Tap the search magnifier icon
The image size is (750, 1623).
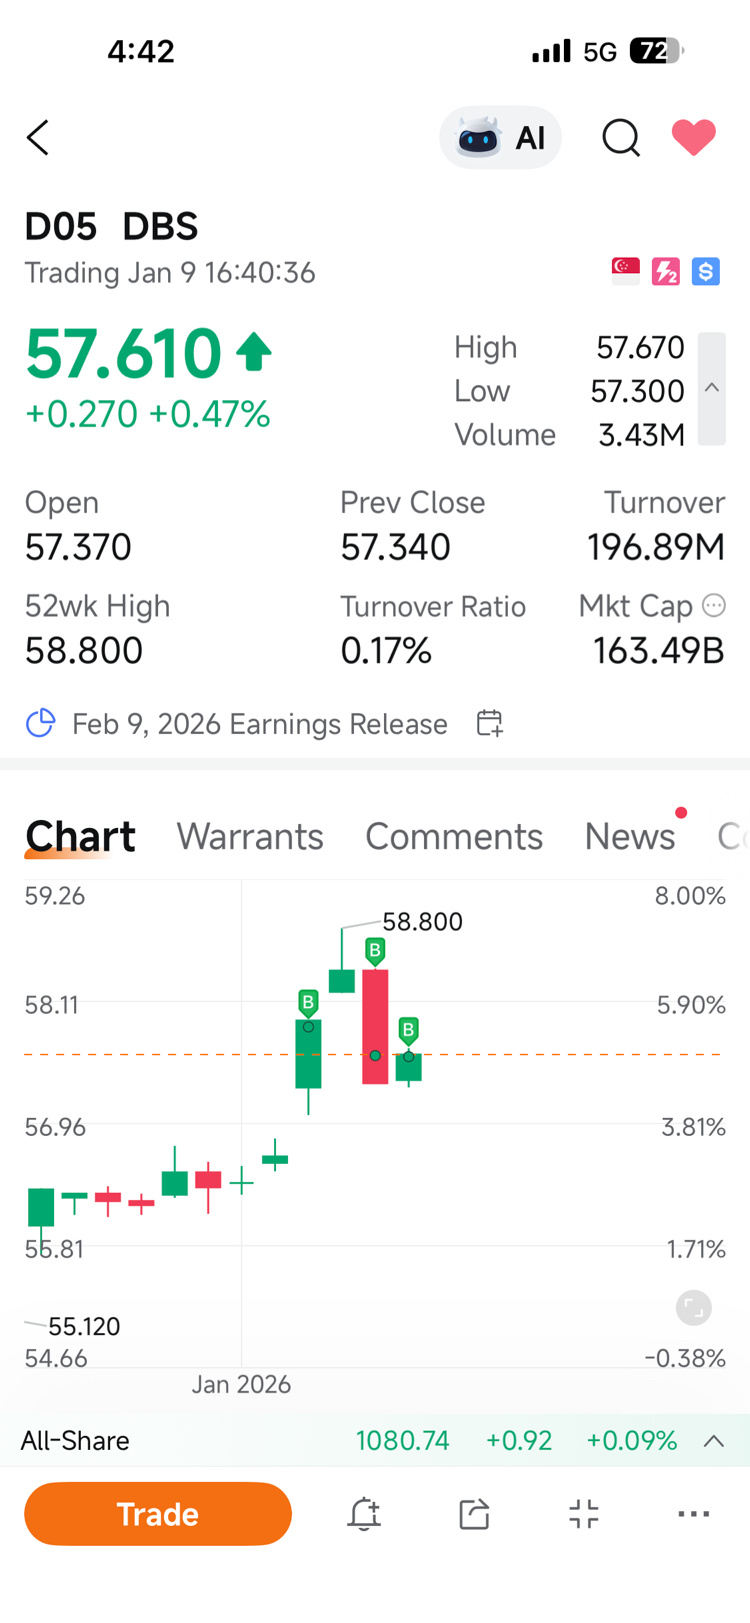(x=620, y=138)
